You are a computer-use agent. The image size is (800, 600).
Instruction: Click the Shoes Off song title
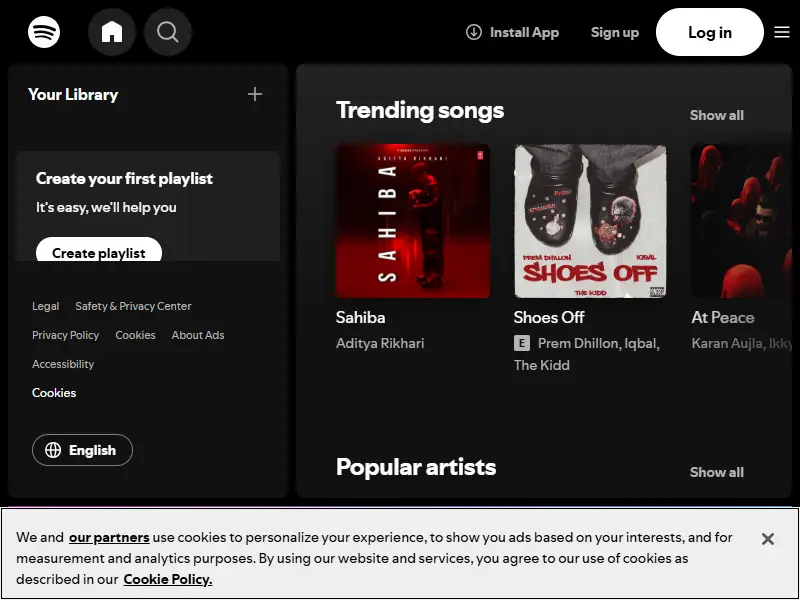coord(549,318)
